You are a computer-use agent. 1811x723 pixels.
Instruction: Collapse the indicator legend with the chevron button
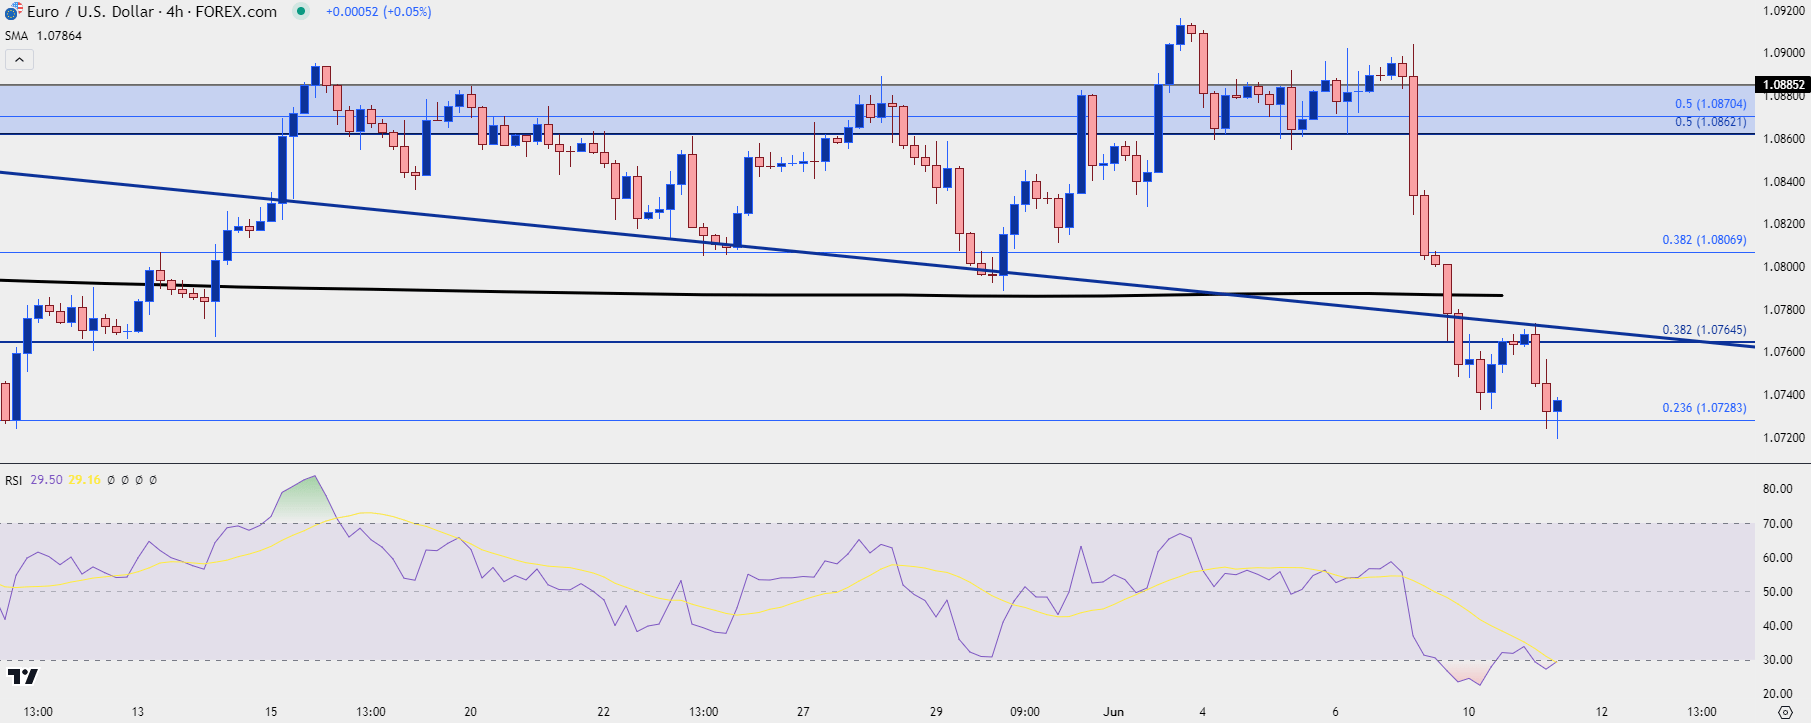pyautogui.click(x=19, y=60)
